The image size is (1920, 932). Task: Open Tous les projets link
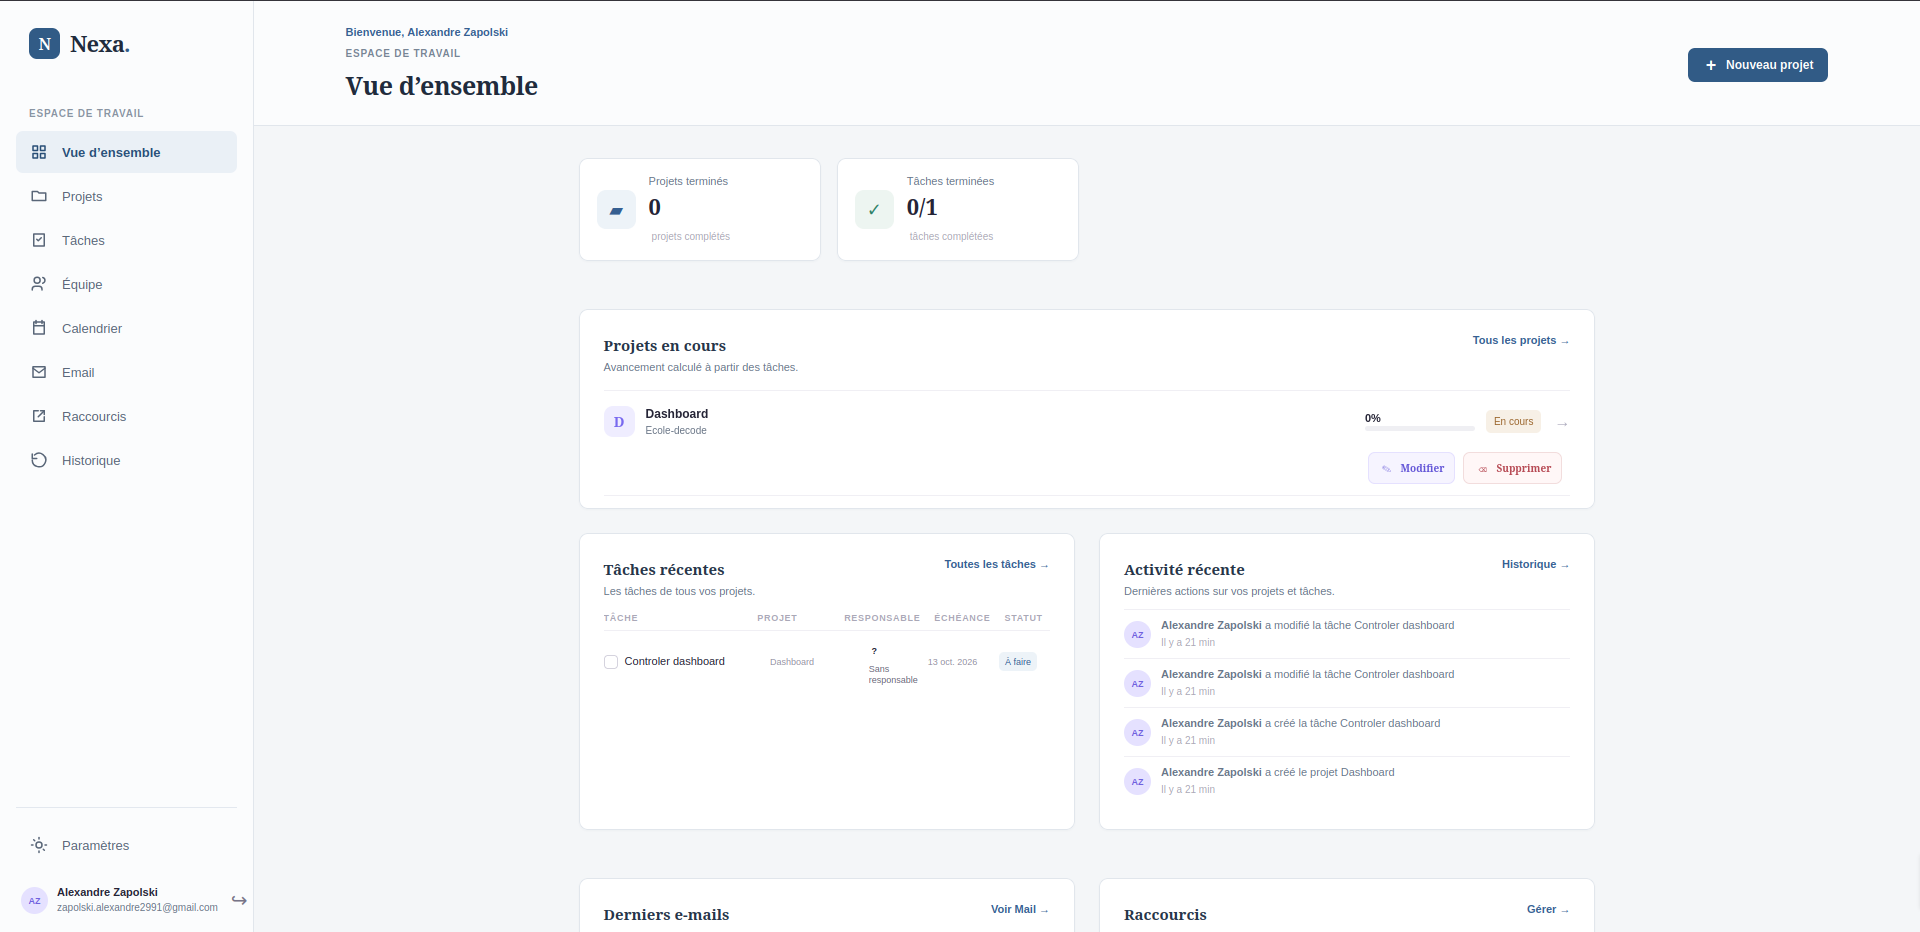1520,340
